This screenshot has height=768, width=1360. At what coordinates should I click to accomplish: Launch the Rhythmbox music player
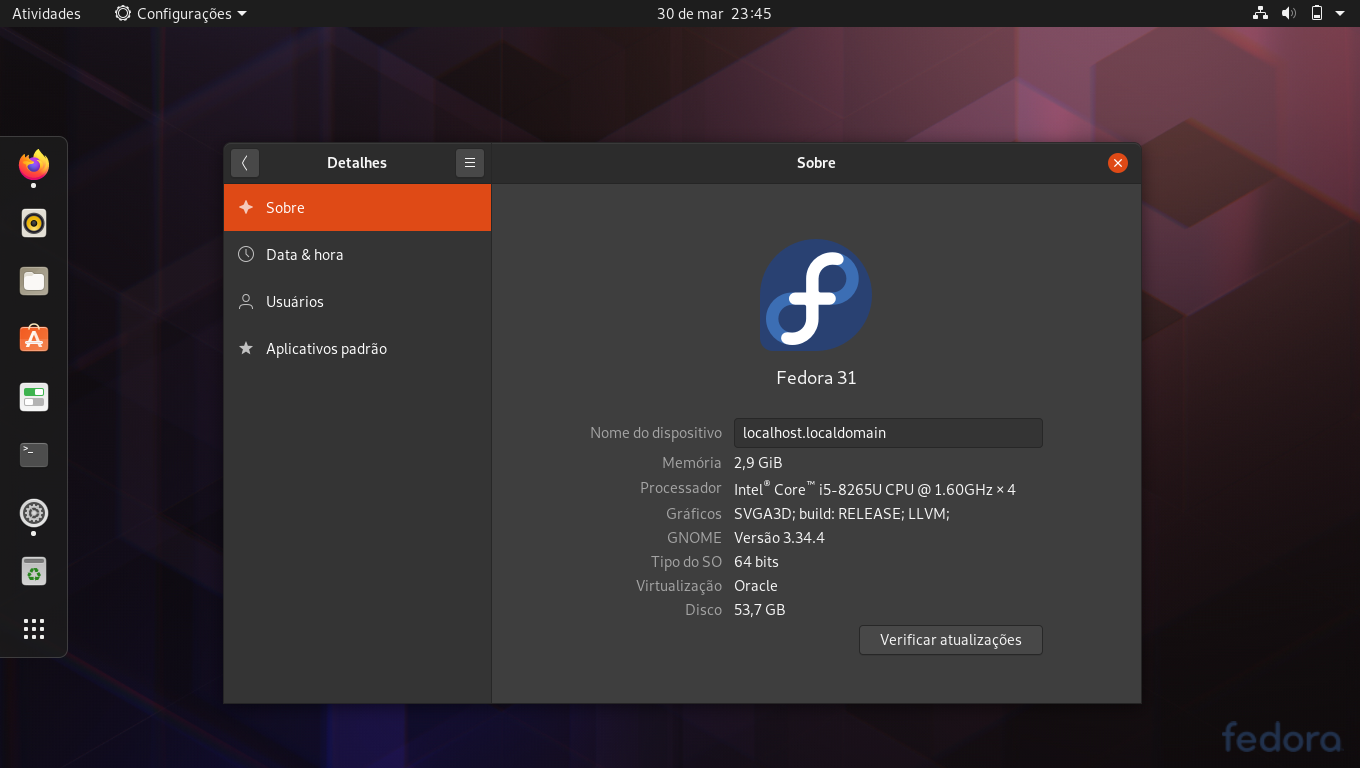point(34,223)
